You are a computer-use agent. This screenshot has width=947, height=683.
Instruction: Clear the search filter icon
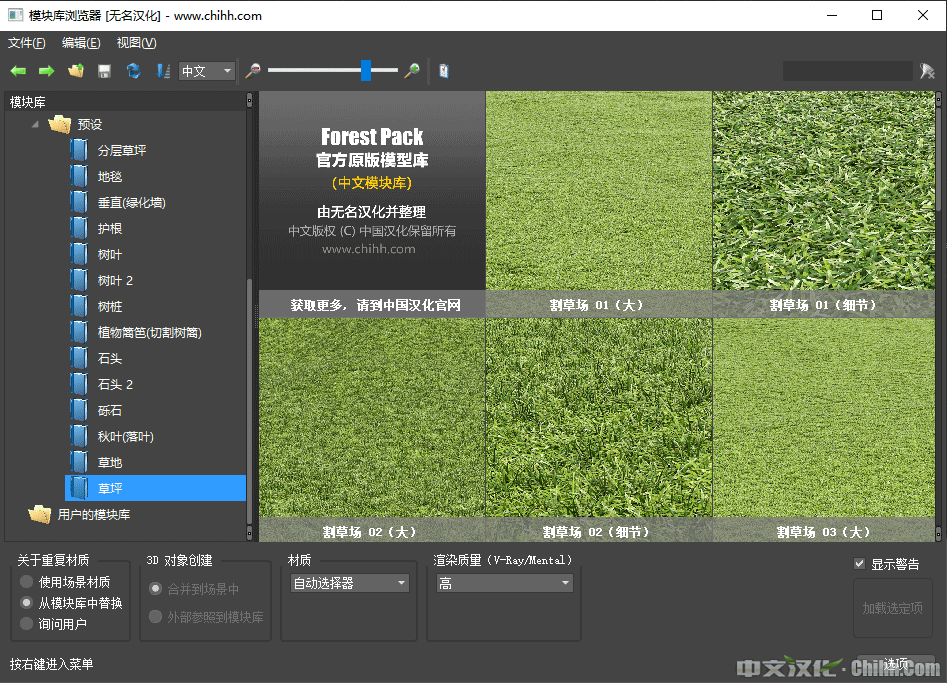click(927, 71)
